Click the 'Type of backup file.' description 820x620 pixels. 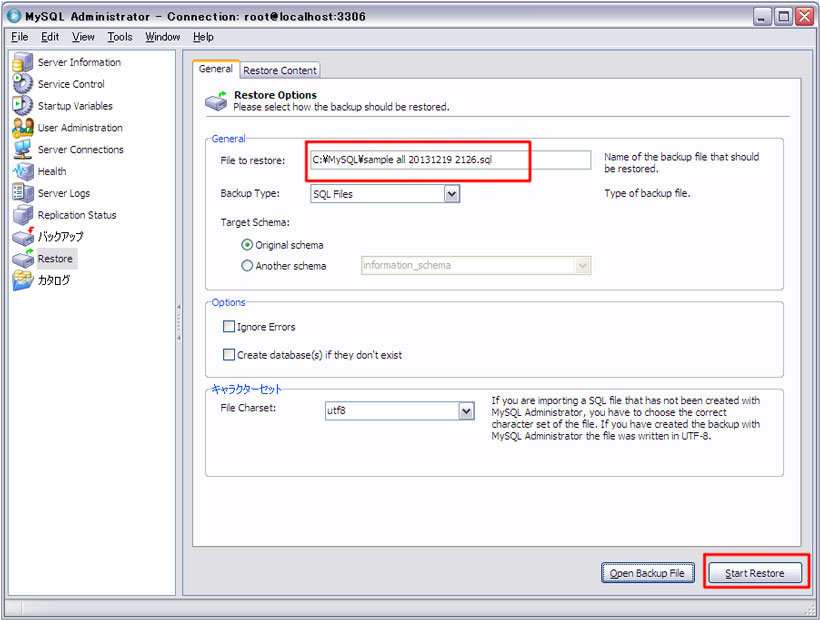pos(647,193)
